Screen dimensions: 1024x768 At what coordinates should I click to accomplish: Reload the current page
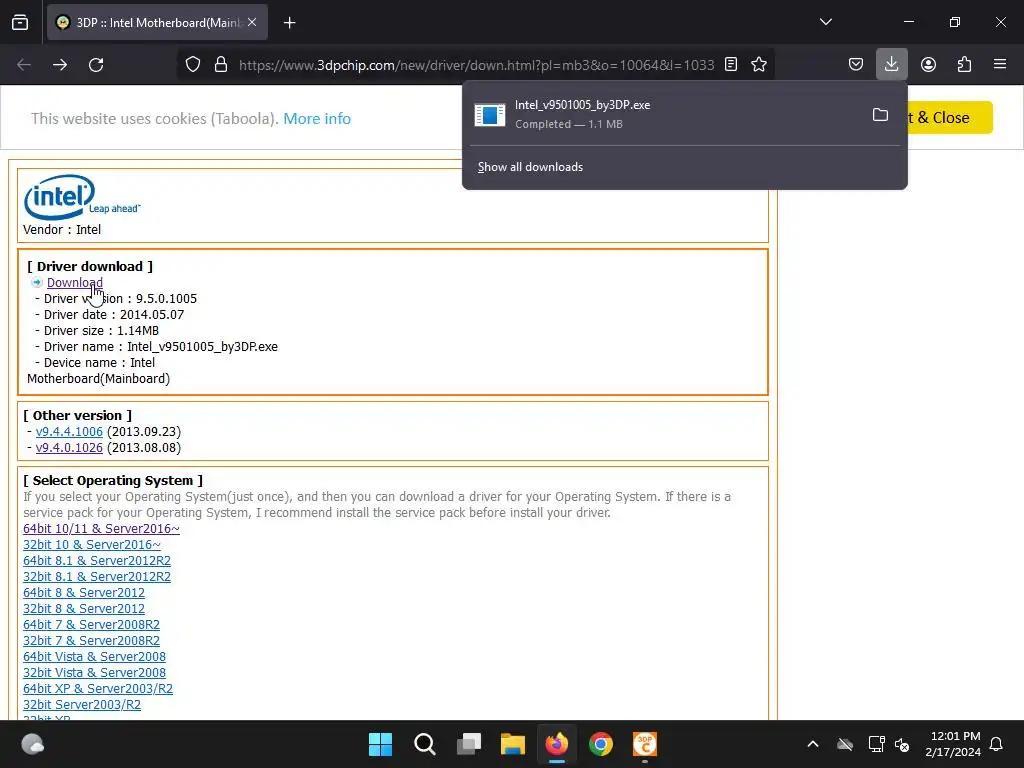pyautogui.click(x=96, y=65)
